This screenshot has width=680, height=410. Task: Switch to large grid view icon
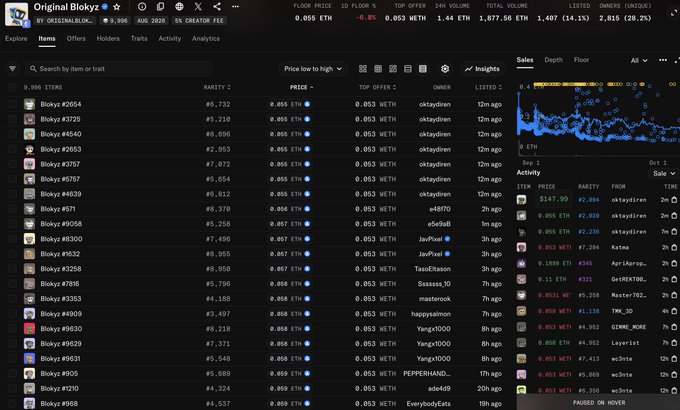click(363, 69)
